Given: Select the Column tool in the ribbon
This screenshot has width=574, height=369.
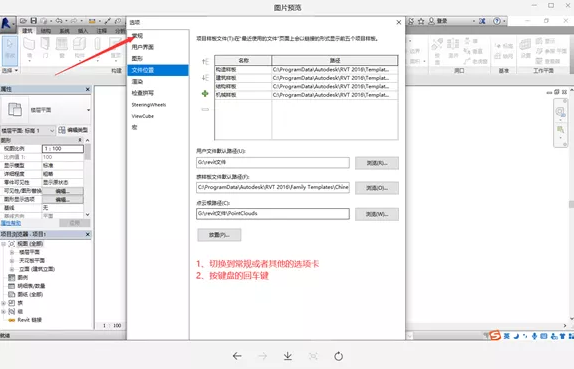Looking at the screenshot, I should (x=97, y=48).
